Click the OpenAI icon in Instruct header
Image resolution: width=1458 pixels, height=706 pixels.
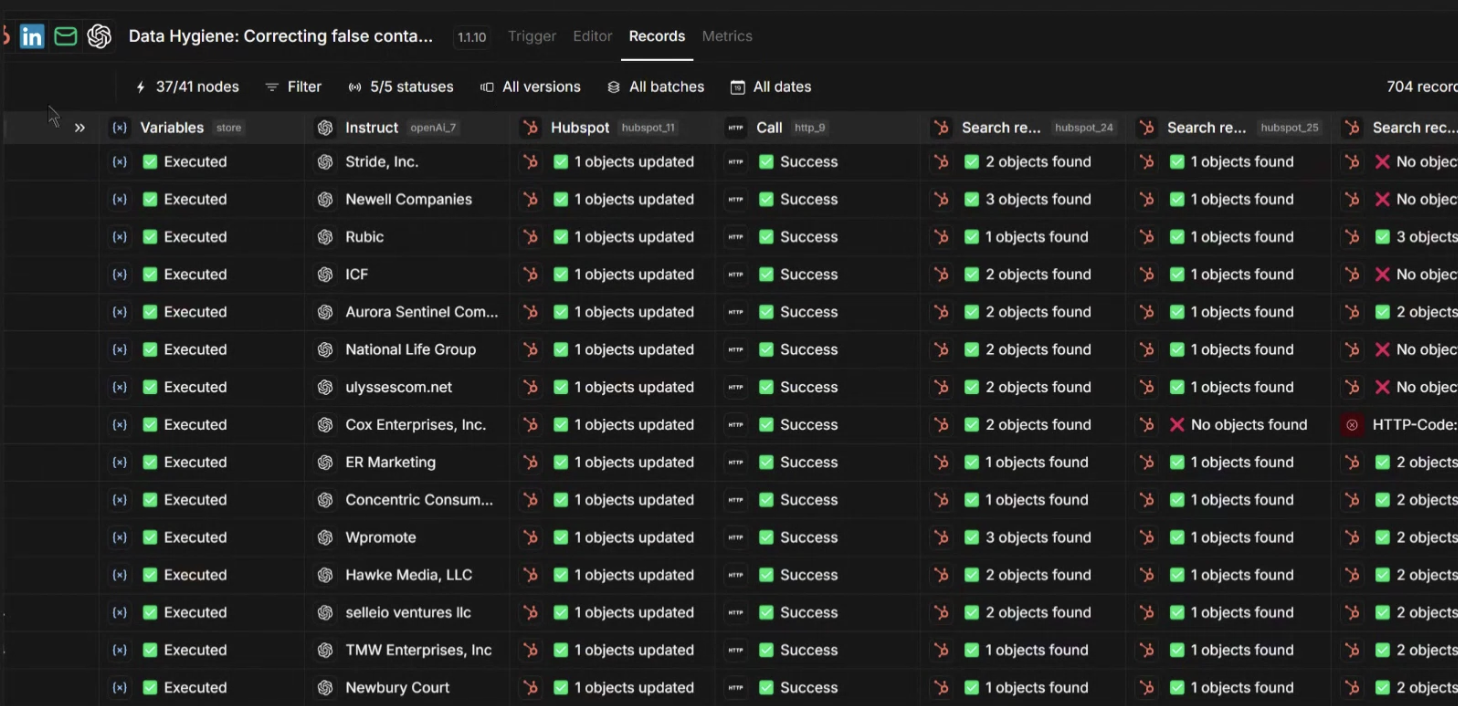coord(325,128)
